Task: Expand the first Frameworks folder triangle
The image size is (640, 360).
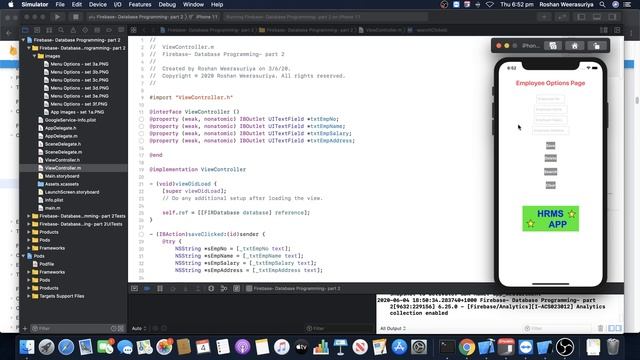Action: 29,248
